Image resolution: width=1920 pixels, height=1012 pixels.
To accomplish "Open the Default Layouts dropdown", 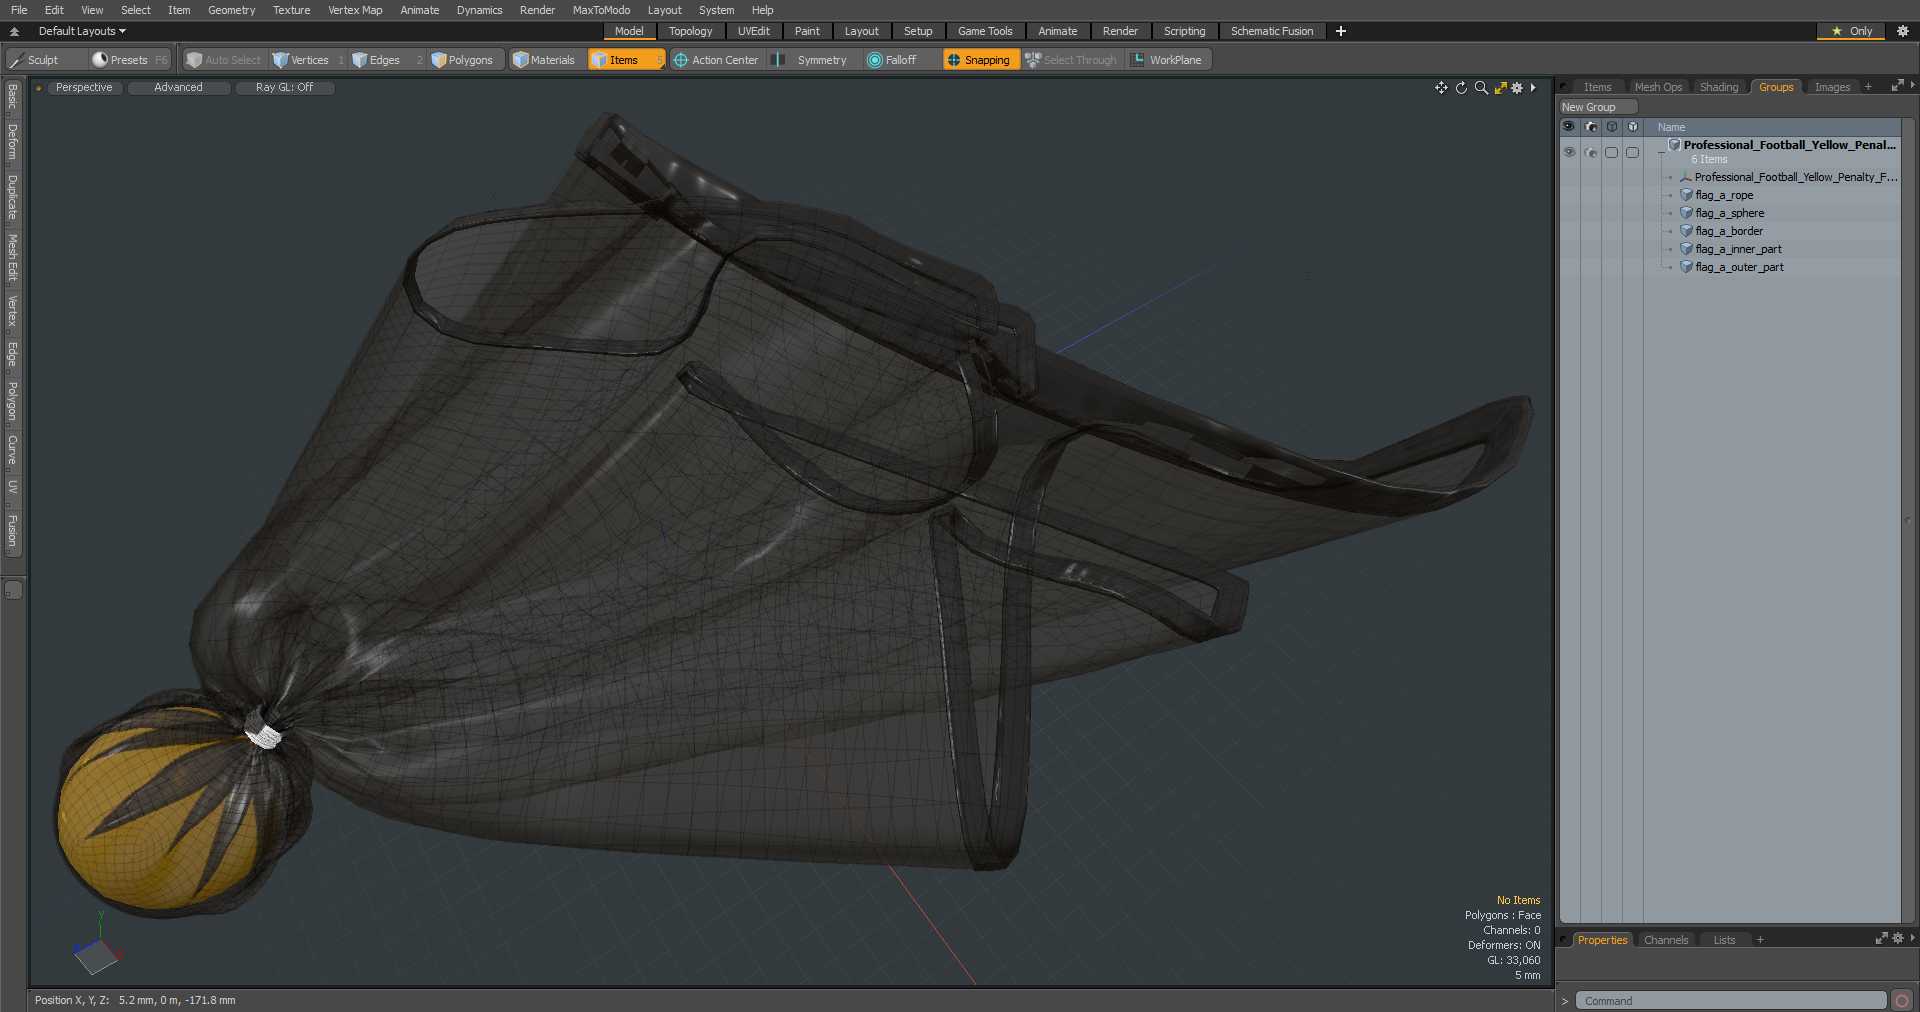I will tap(82, 31).
